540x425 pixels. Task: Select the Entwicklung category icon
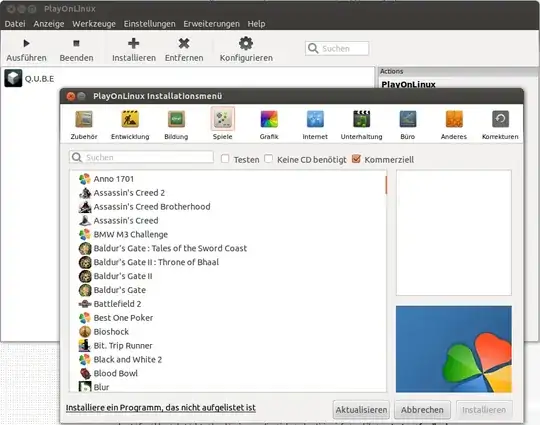tap(130, 120)
